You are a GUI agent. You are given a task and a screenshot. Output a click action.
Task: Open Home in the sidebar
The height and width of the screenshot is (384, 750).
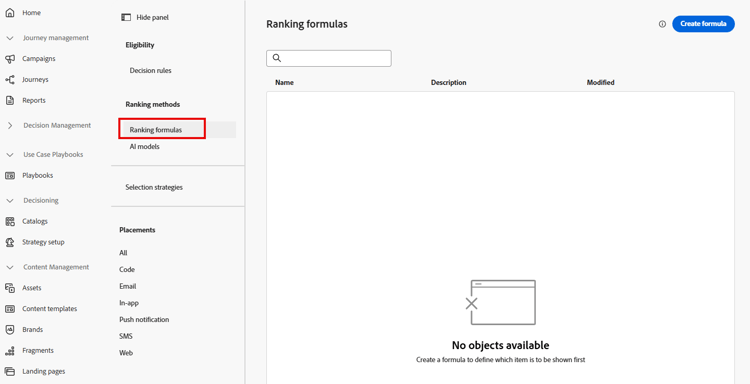pos(32,13)
